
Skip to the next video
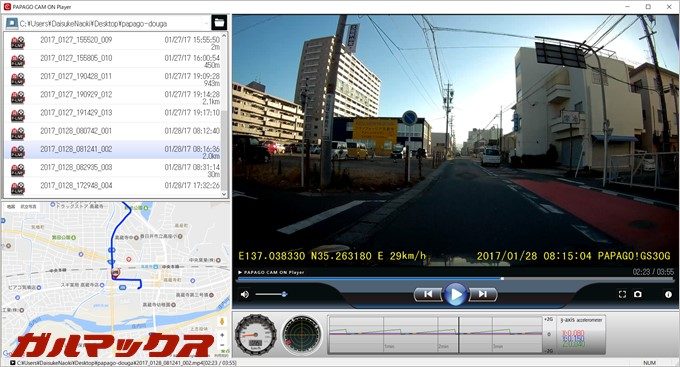[483, 294]
